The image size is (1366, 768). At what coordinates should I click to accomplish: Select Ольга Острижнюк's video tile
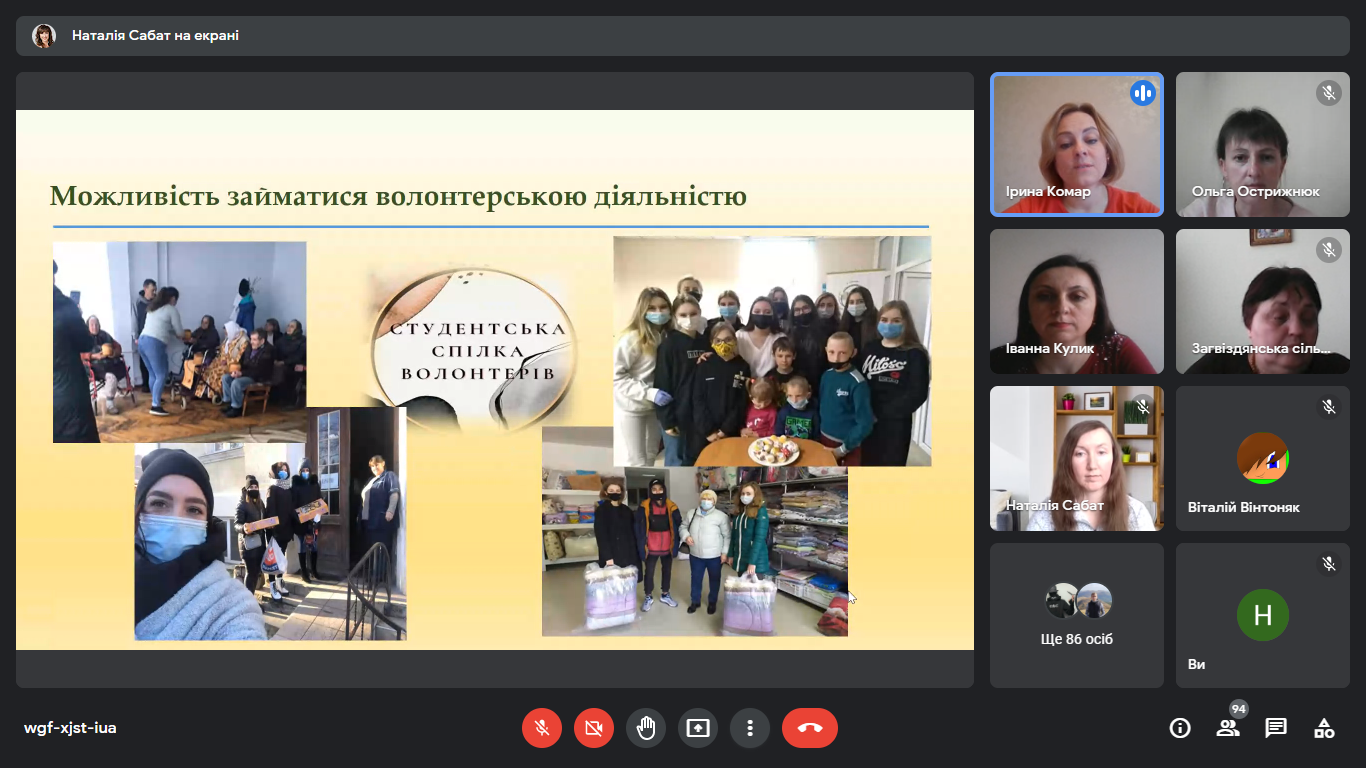tap(1262, 144)
